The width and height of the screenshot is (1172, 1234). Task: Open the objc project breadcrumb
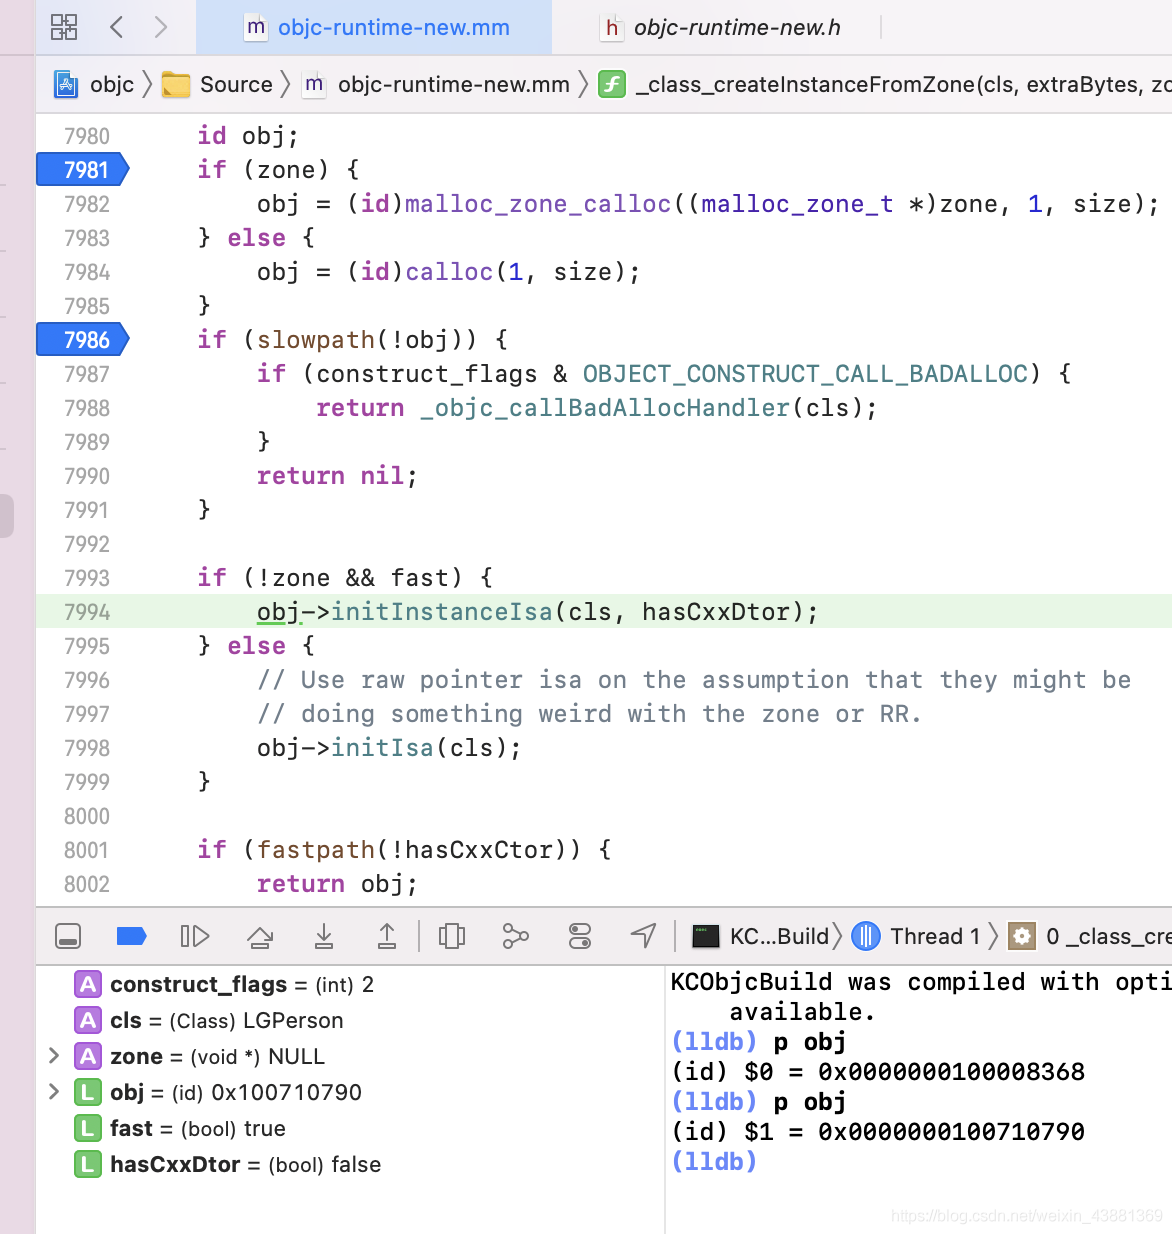94,85
